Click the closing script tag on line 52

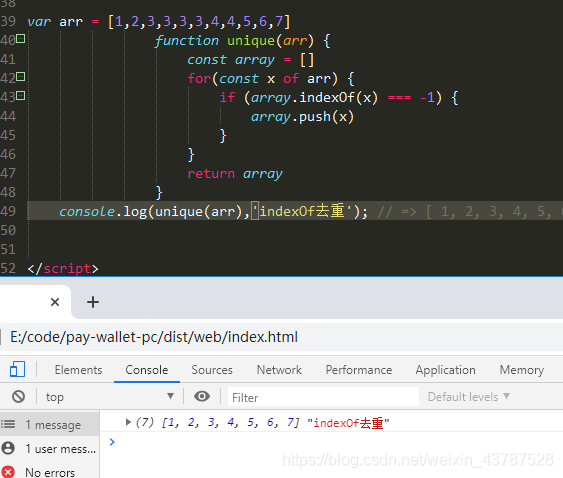[63, 269]
